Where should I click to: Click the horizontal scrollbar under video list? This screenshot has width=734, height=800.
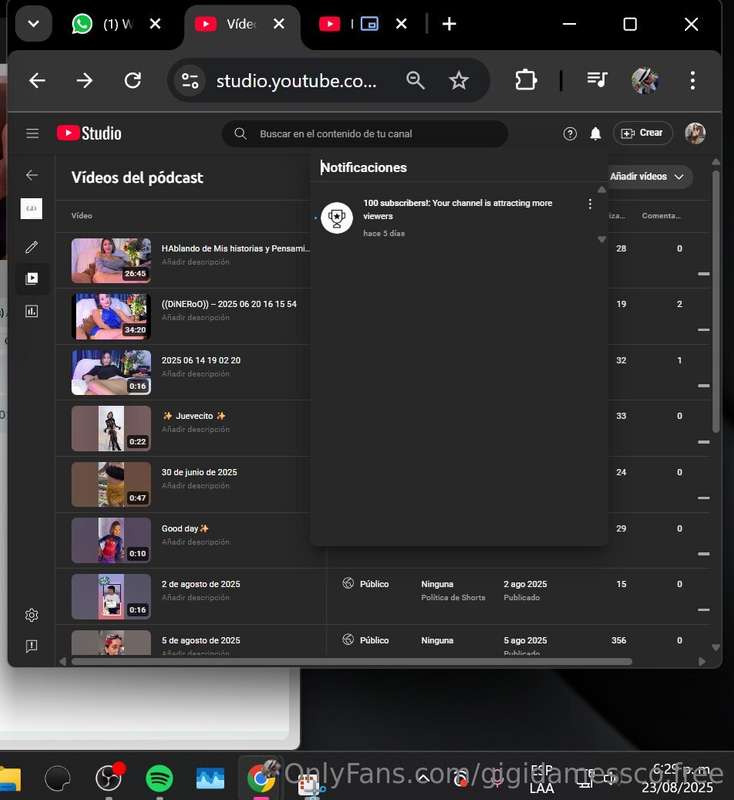(352, 661)
